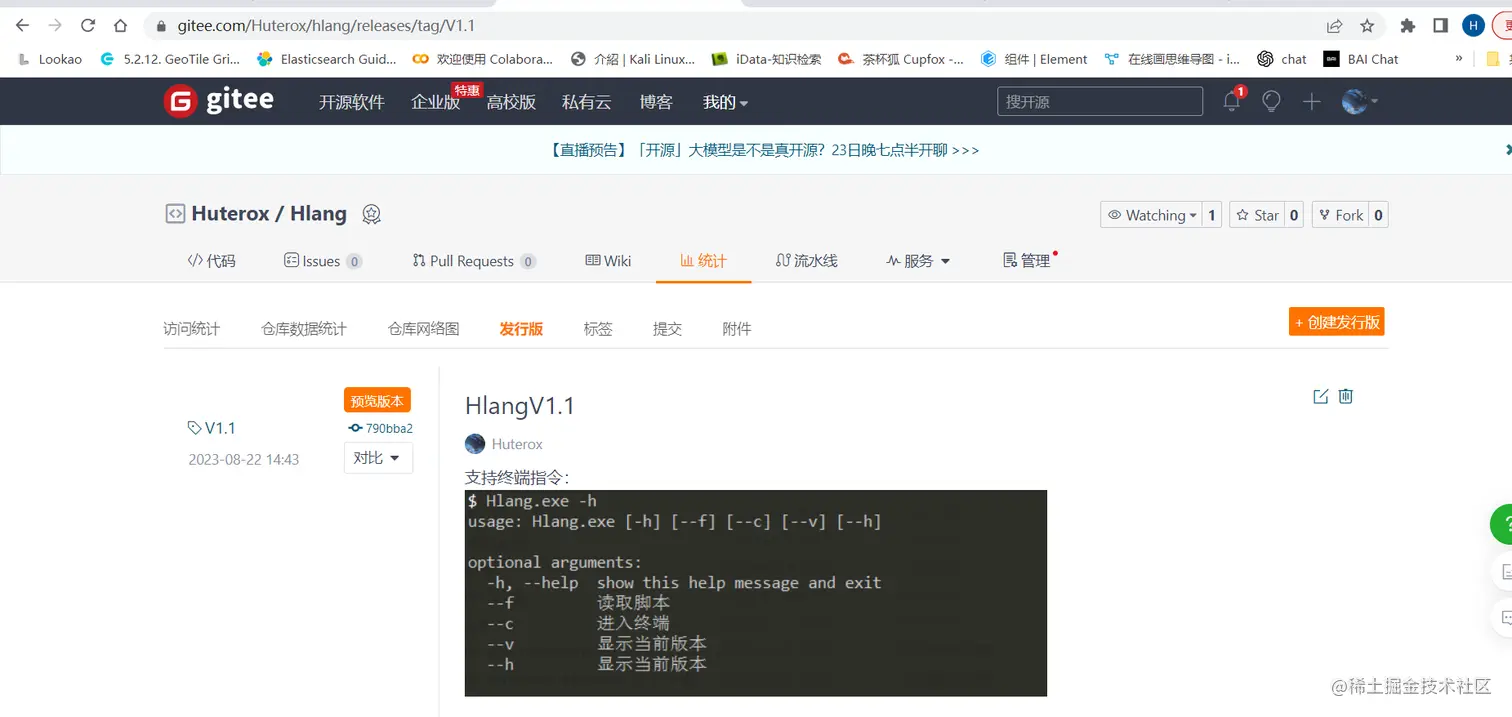Open the Pull Requests tab
1512x717 pixels.
pos(474,261)
